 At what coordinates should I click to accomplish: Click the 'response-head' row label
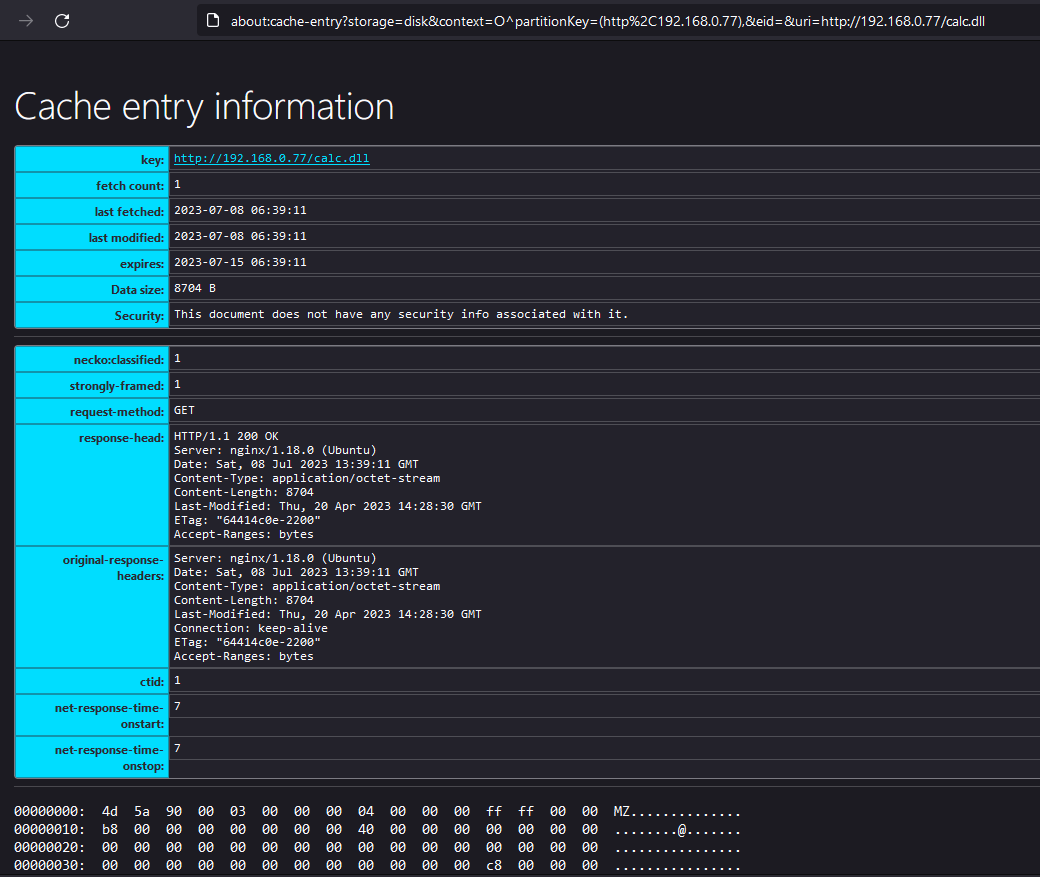tap(121, 438)
